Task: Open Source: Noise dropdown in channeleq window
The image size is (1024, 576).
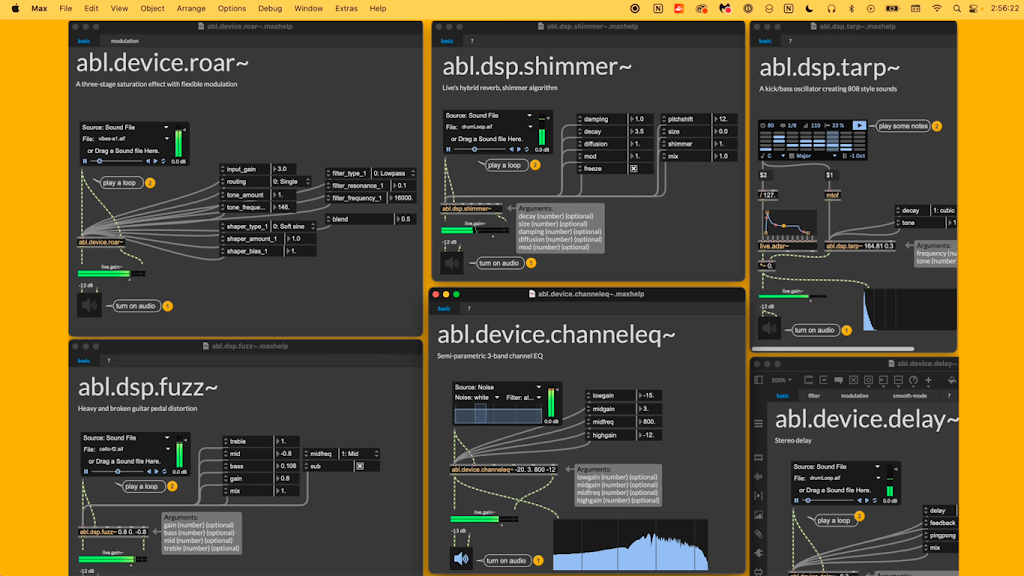Action: coord(498,387)
